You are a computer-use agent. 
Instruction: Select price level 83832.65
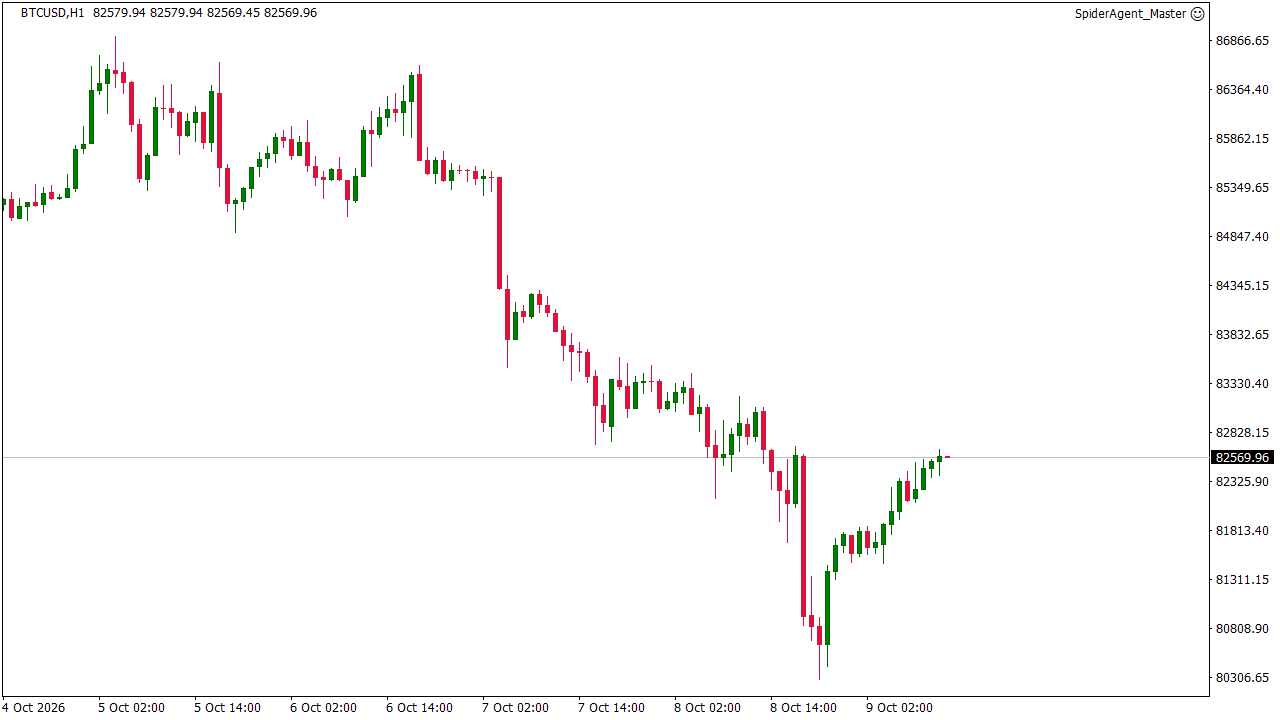pos(1241,335)
